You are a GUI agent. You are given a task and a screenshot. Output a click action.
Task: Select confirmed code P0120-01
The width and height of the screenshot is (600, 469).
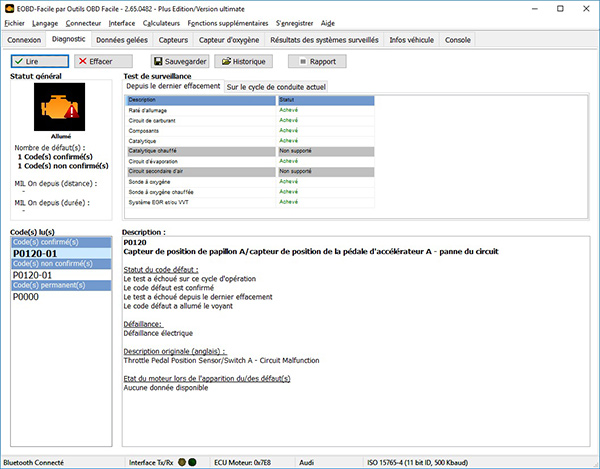point(61,253)
